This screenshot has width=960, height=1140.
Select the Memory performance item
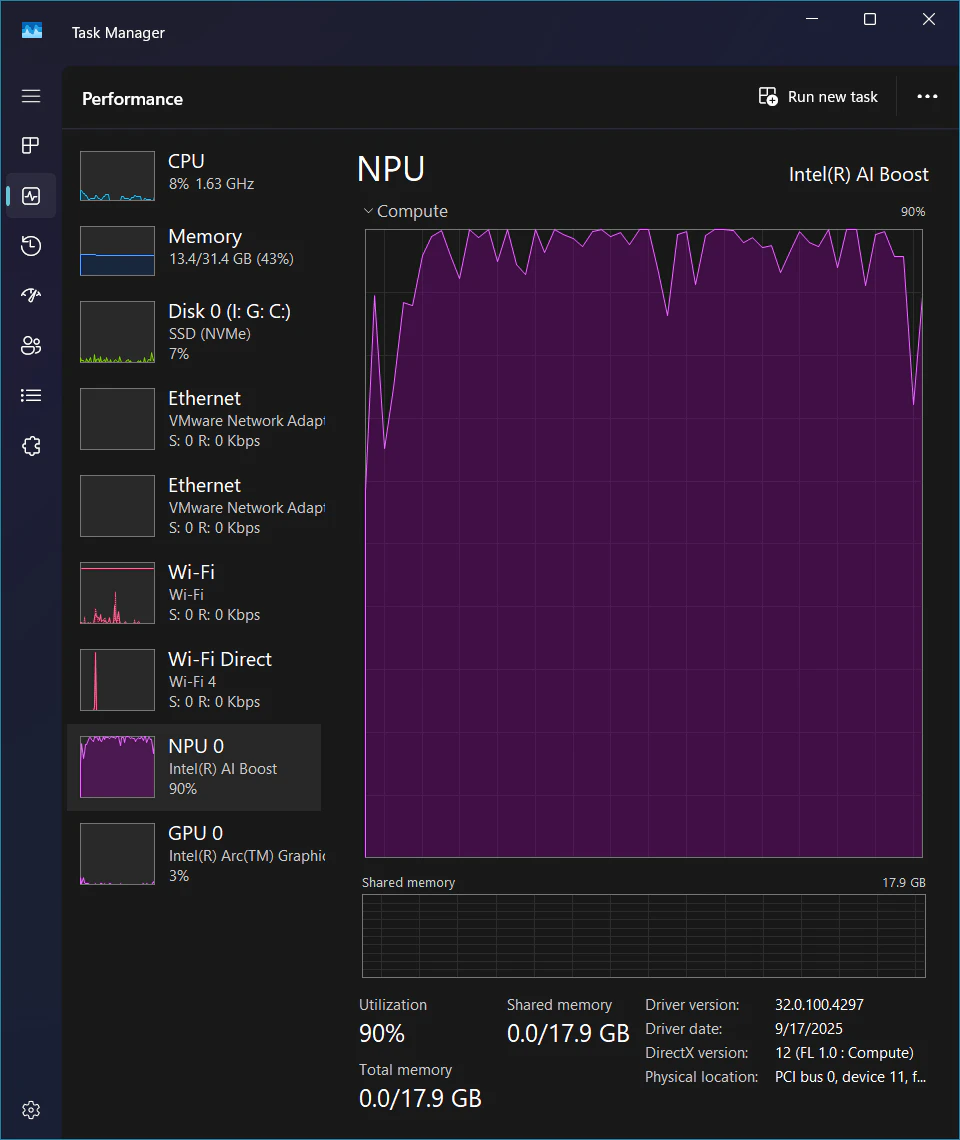(x=194, y=251)
